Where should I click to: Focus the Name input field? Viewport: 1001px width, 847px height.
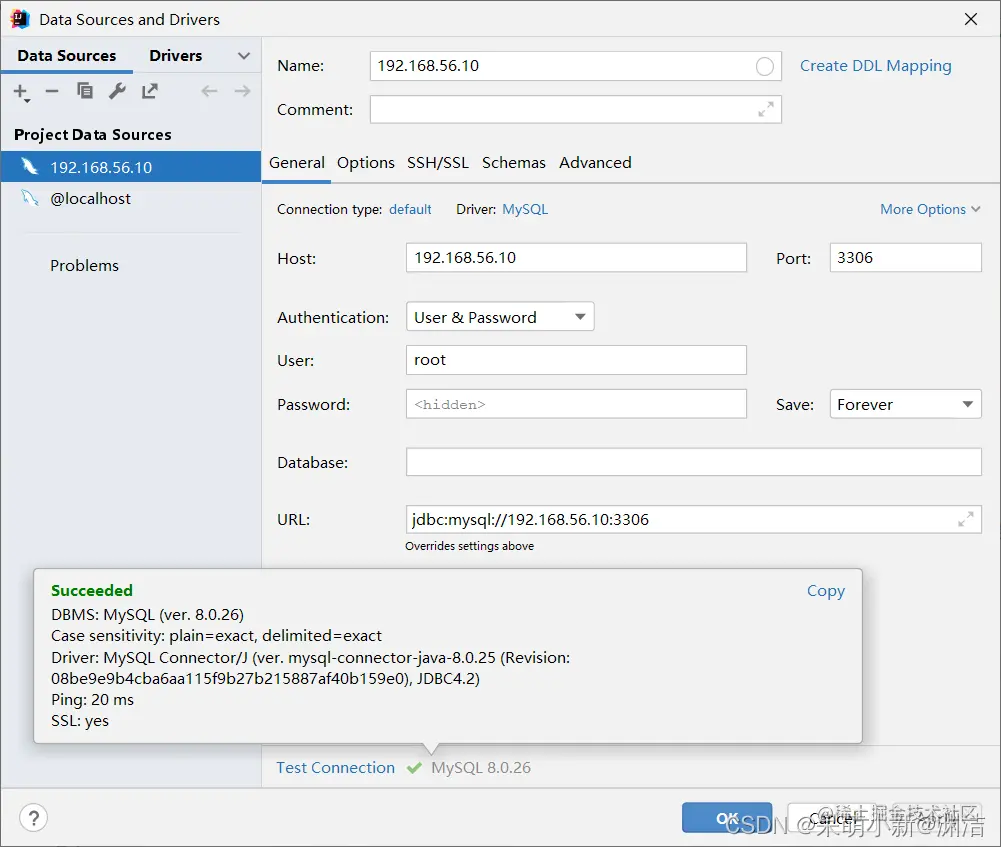tap(575, 66)
